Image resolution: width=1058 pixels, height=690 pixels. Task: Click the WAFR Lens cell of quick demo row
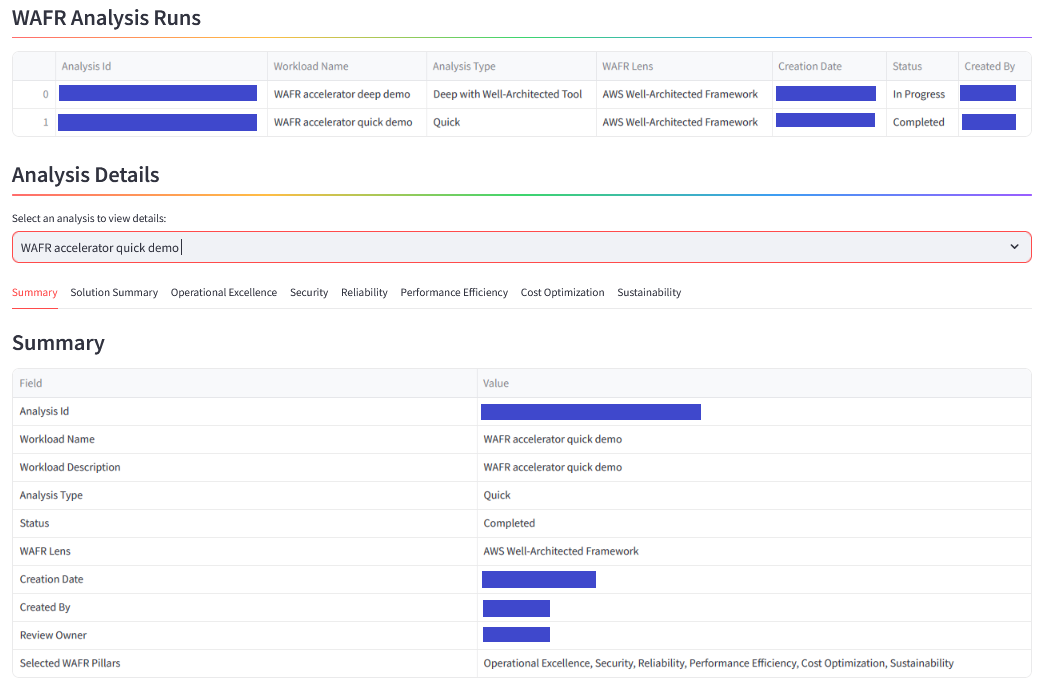[684, 122]
